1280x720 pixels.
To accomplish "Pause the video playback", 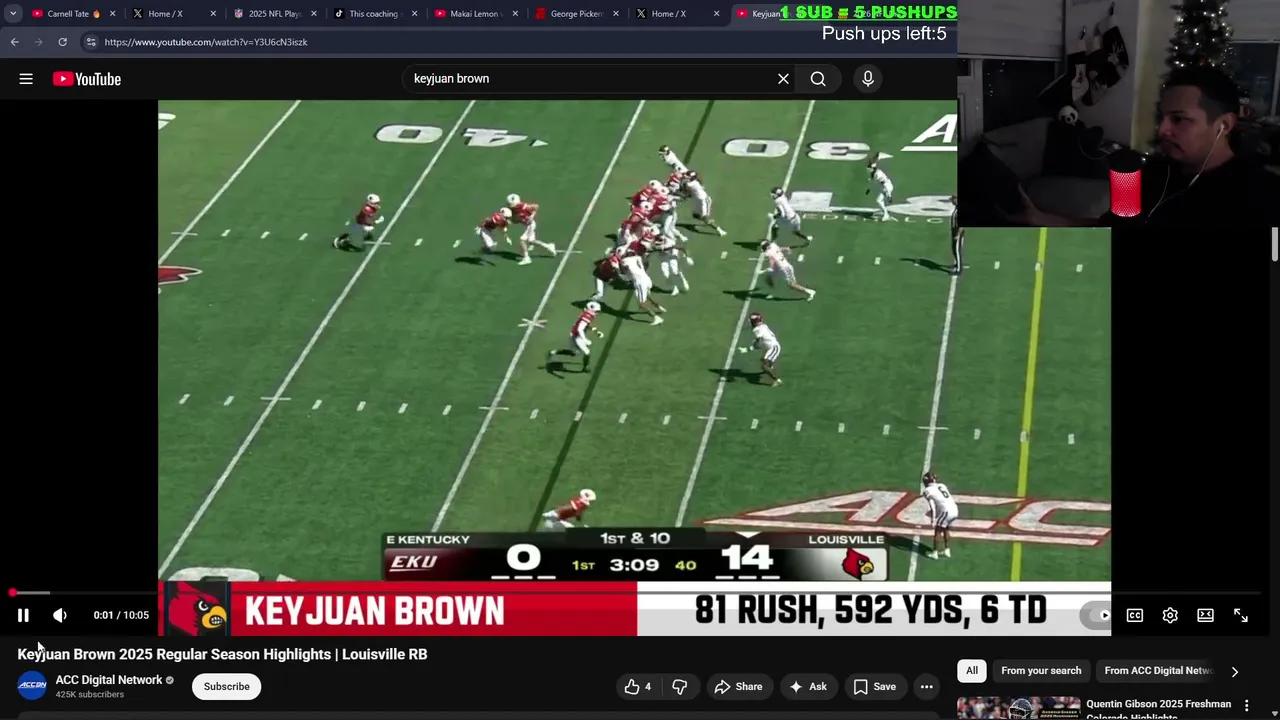I will point(23,615).
